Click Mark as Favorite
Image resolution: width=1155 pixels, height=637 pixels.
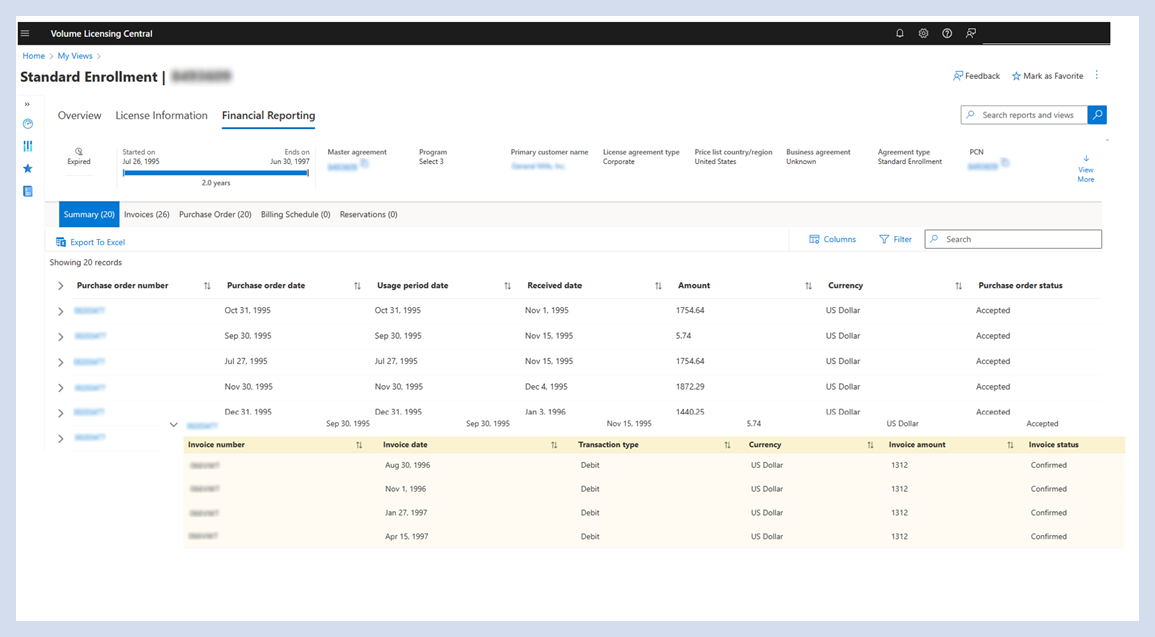point(1047,76)
